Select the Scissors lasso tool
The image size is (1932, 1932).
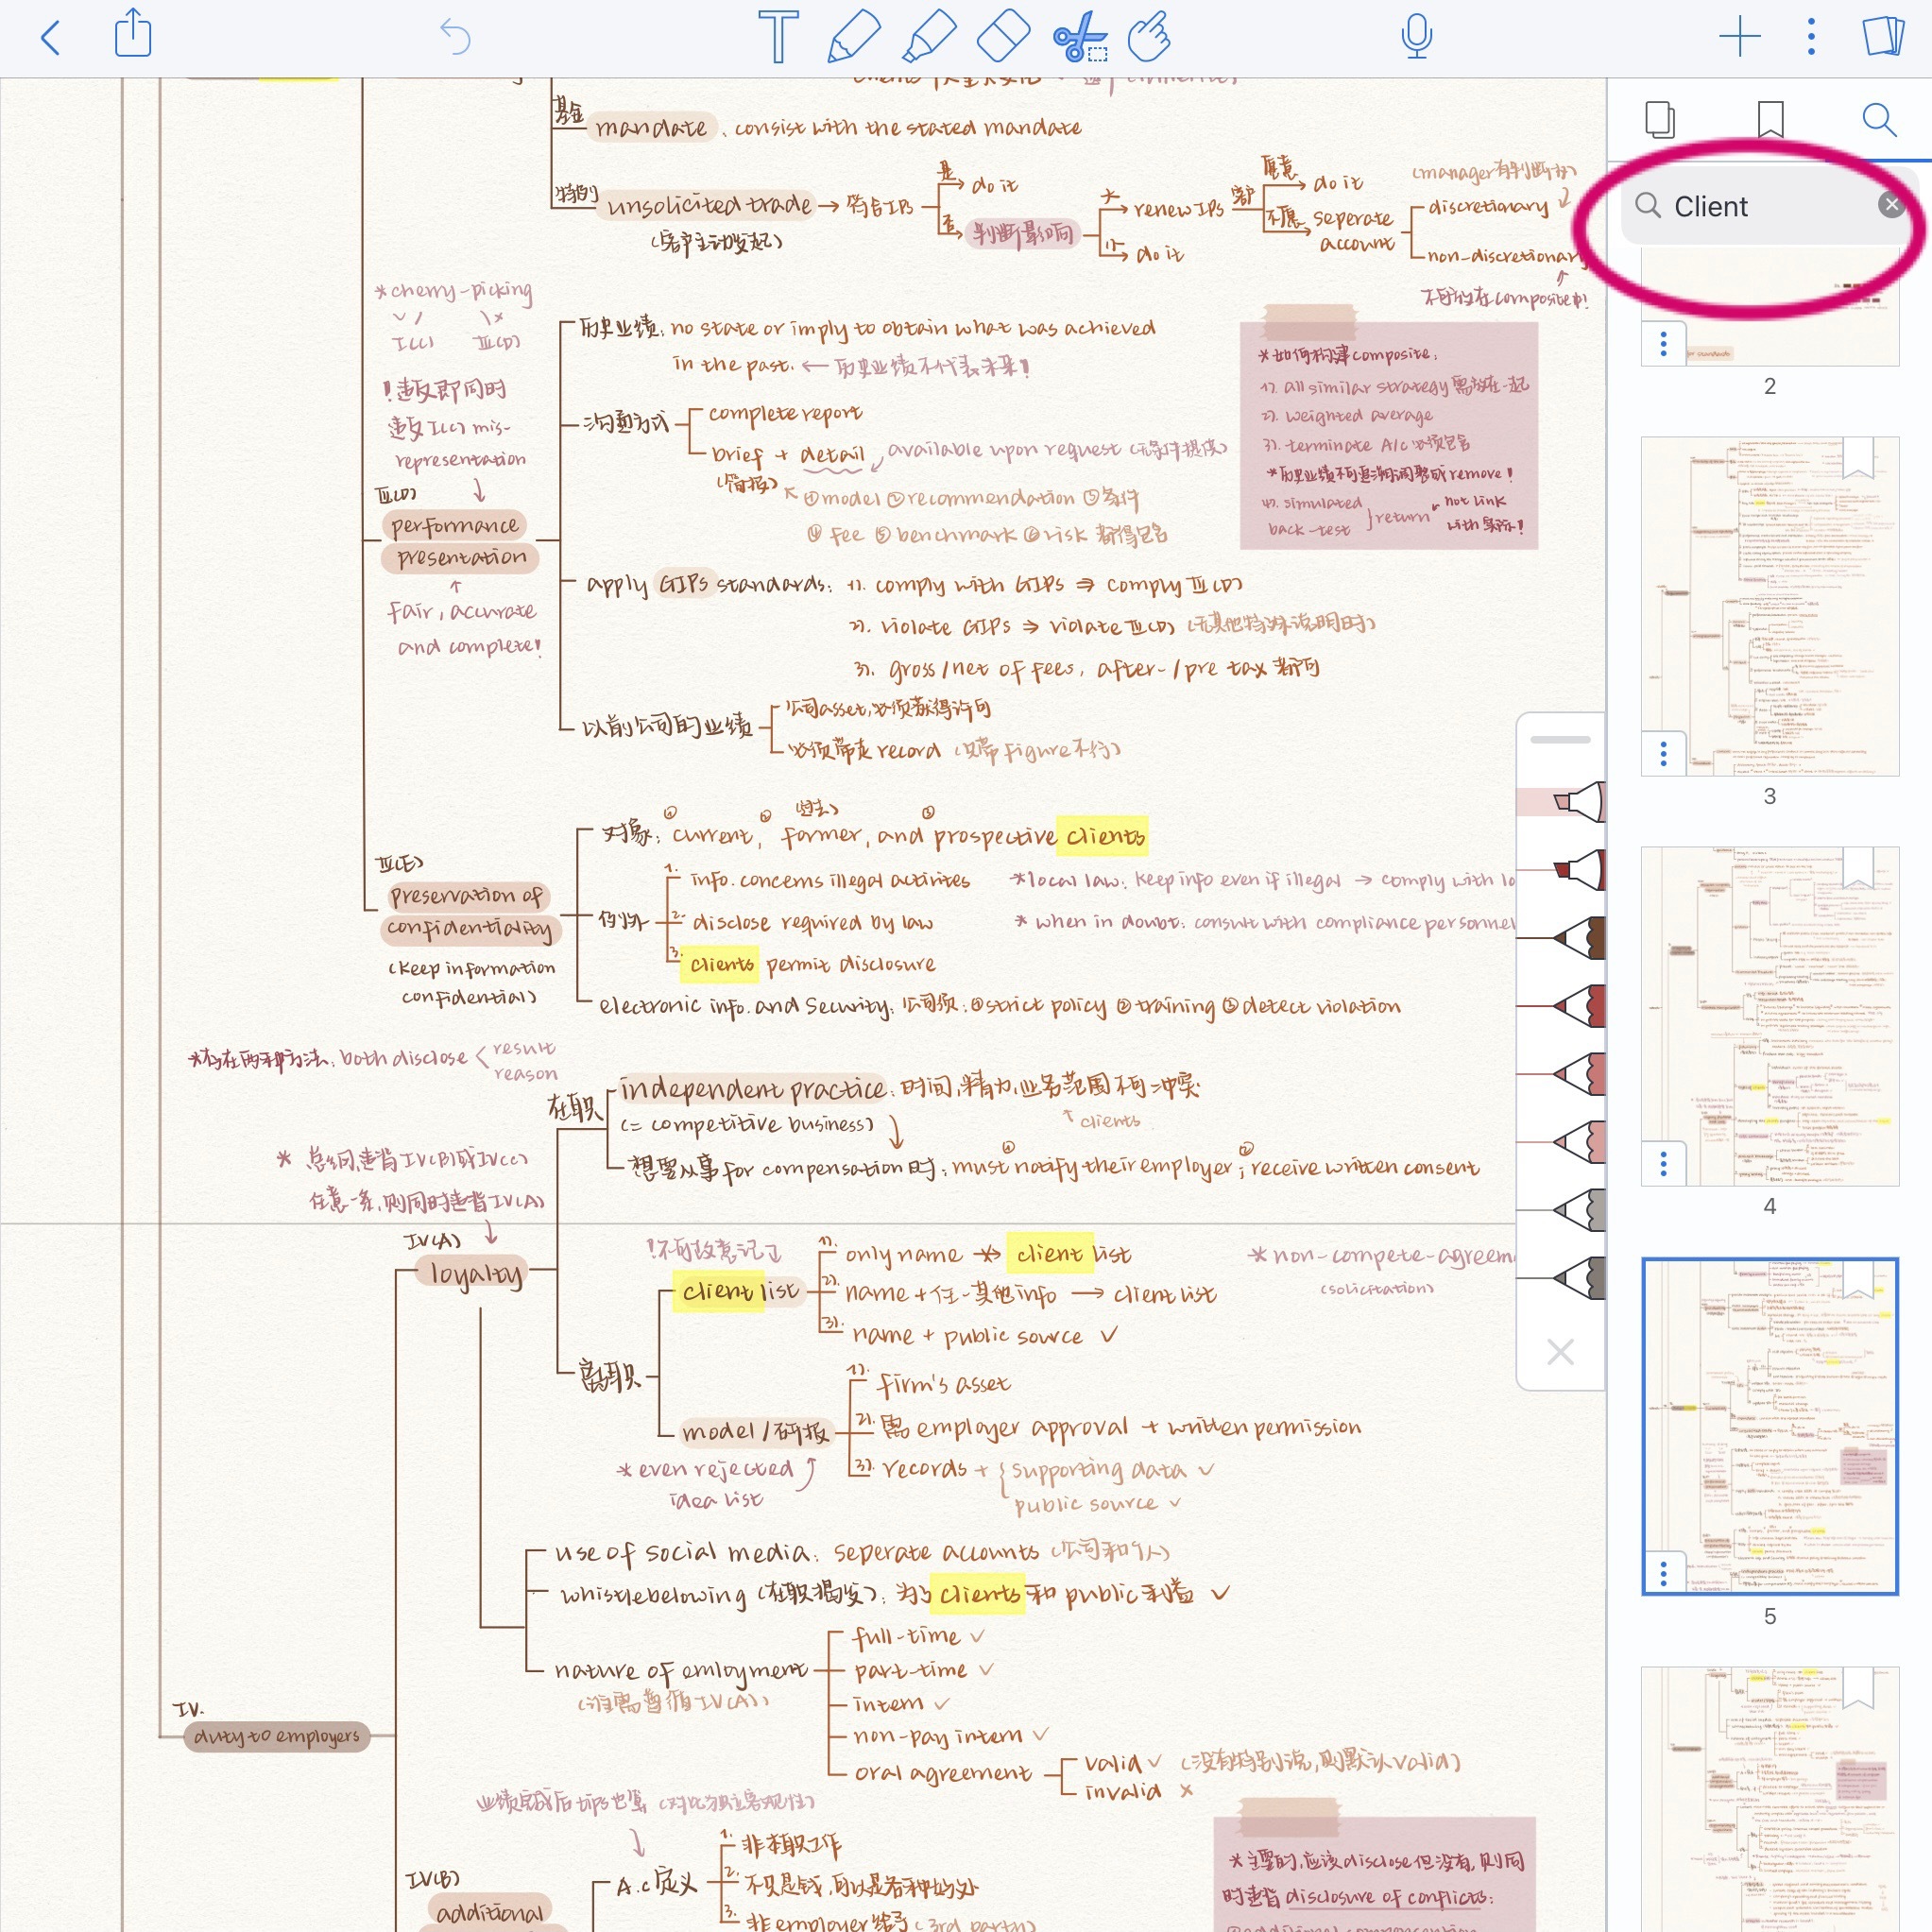[x=1080, y=37]
